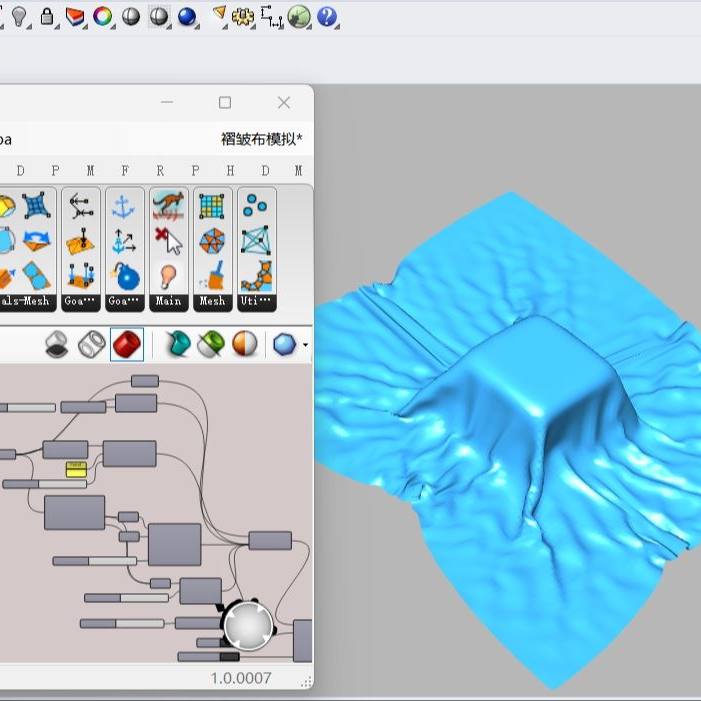Select the orange surface with vertical pin icon
Image resolution: width=701 pixels, height=701 pixels.
80,241
